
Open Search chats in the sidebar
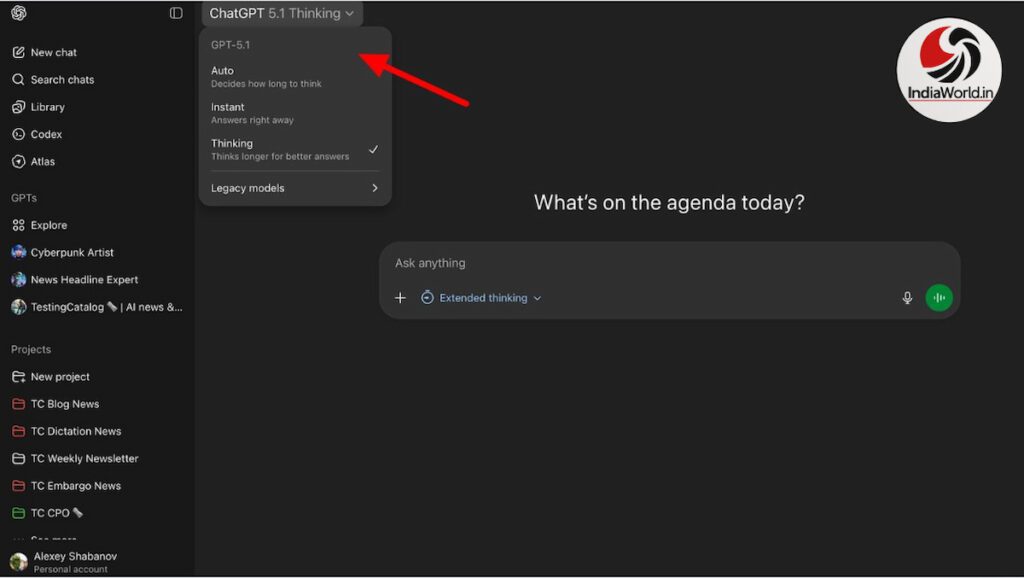61,79
